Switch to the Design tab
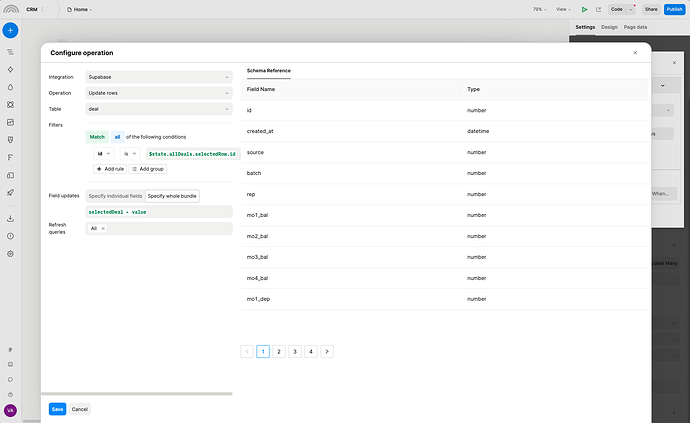Screen dimensions: 690x423 pyautogui.click(x=609, y=27)
